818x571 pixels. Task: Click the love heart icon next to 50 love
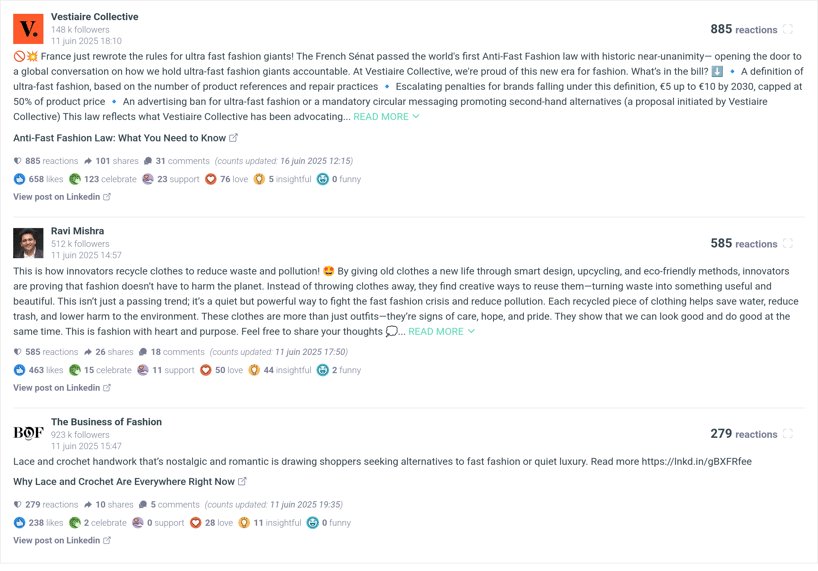(x=206, y=370)
